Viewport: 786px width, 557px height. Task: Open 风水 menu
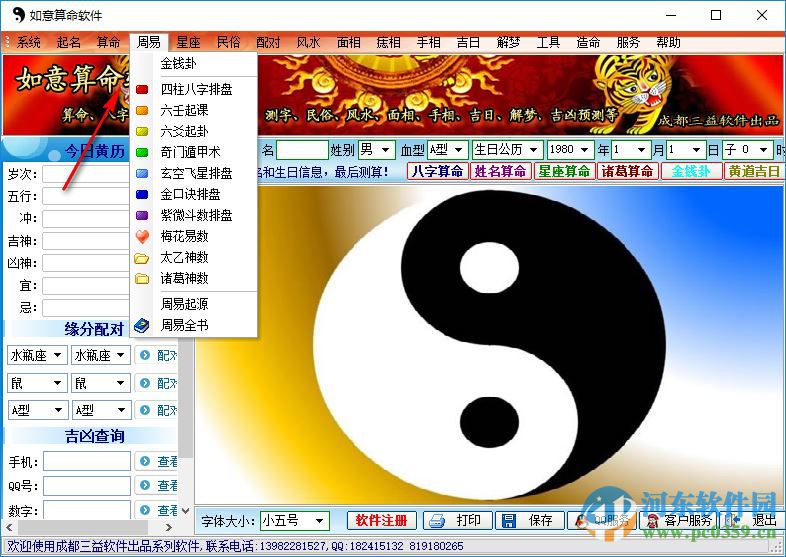(x=308, y=42)
